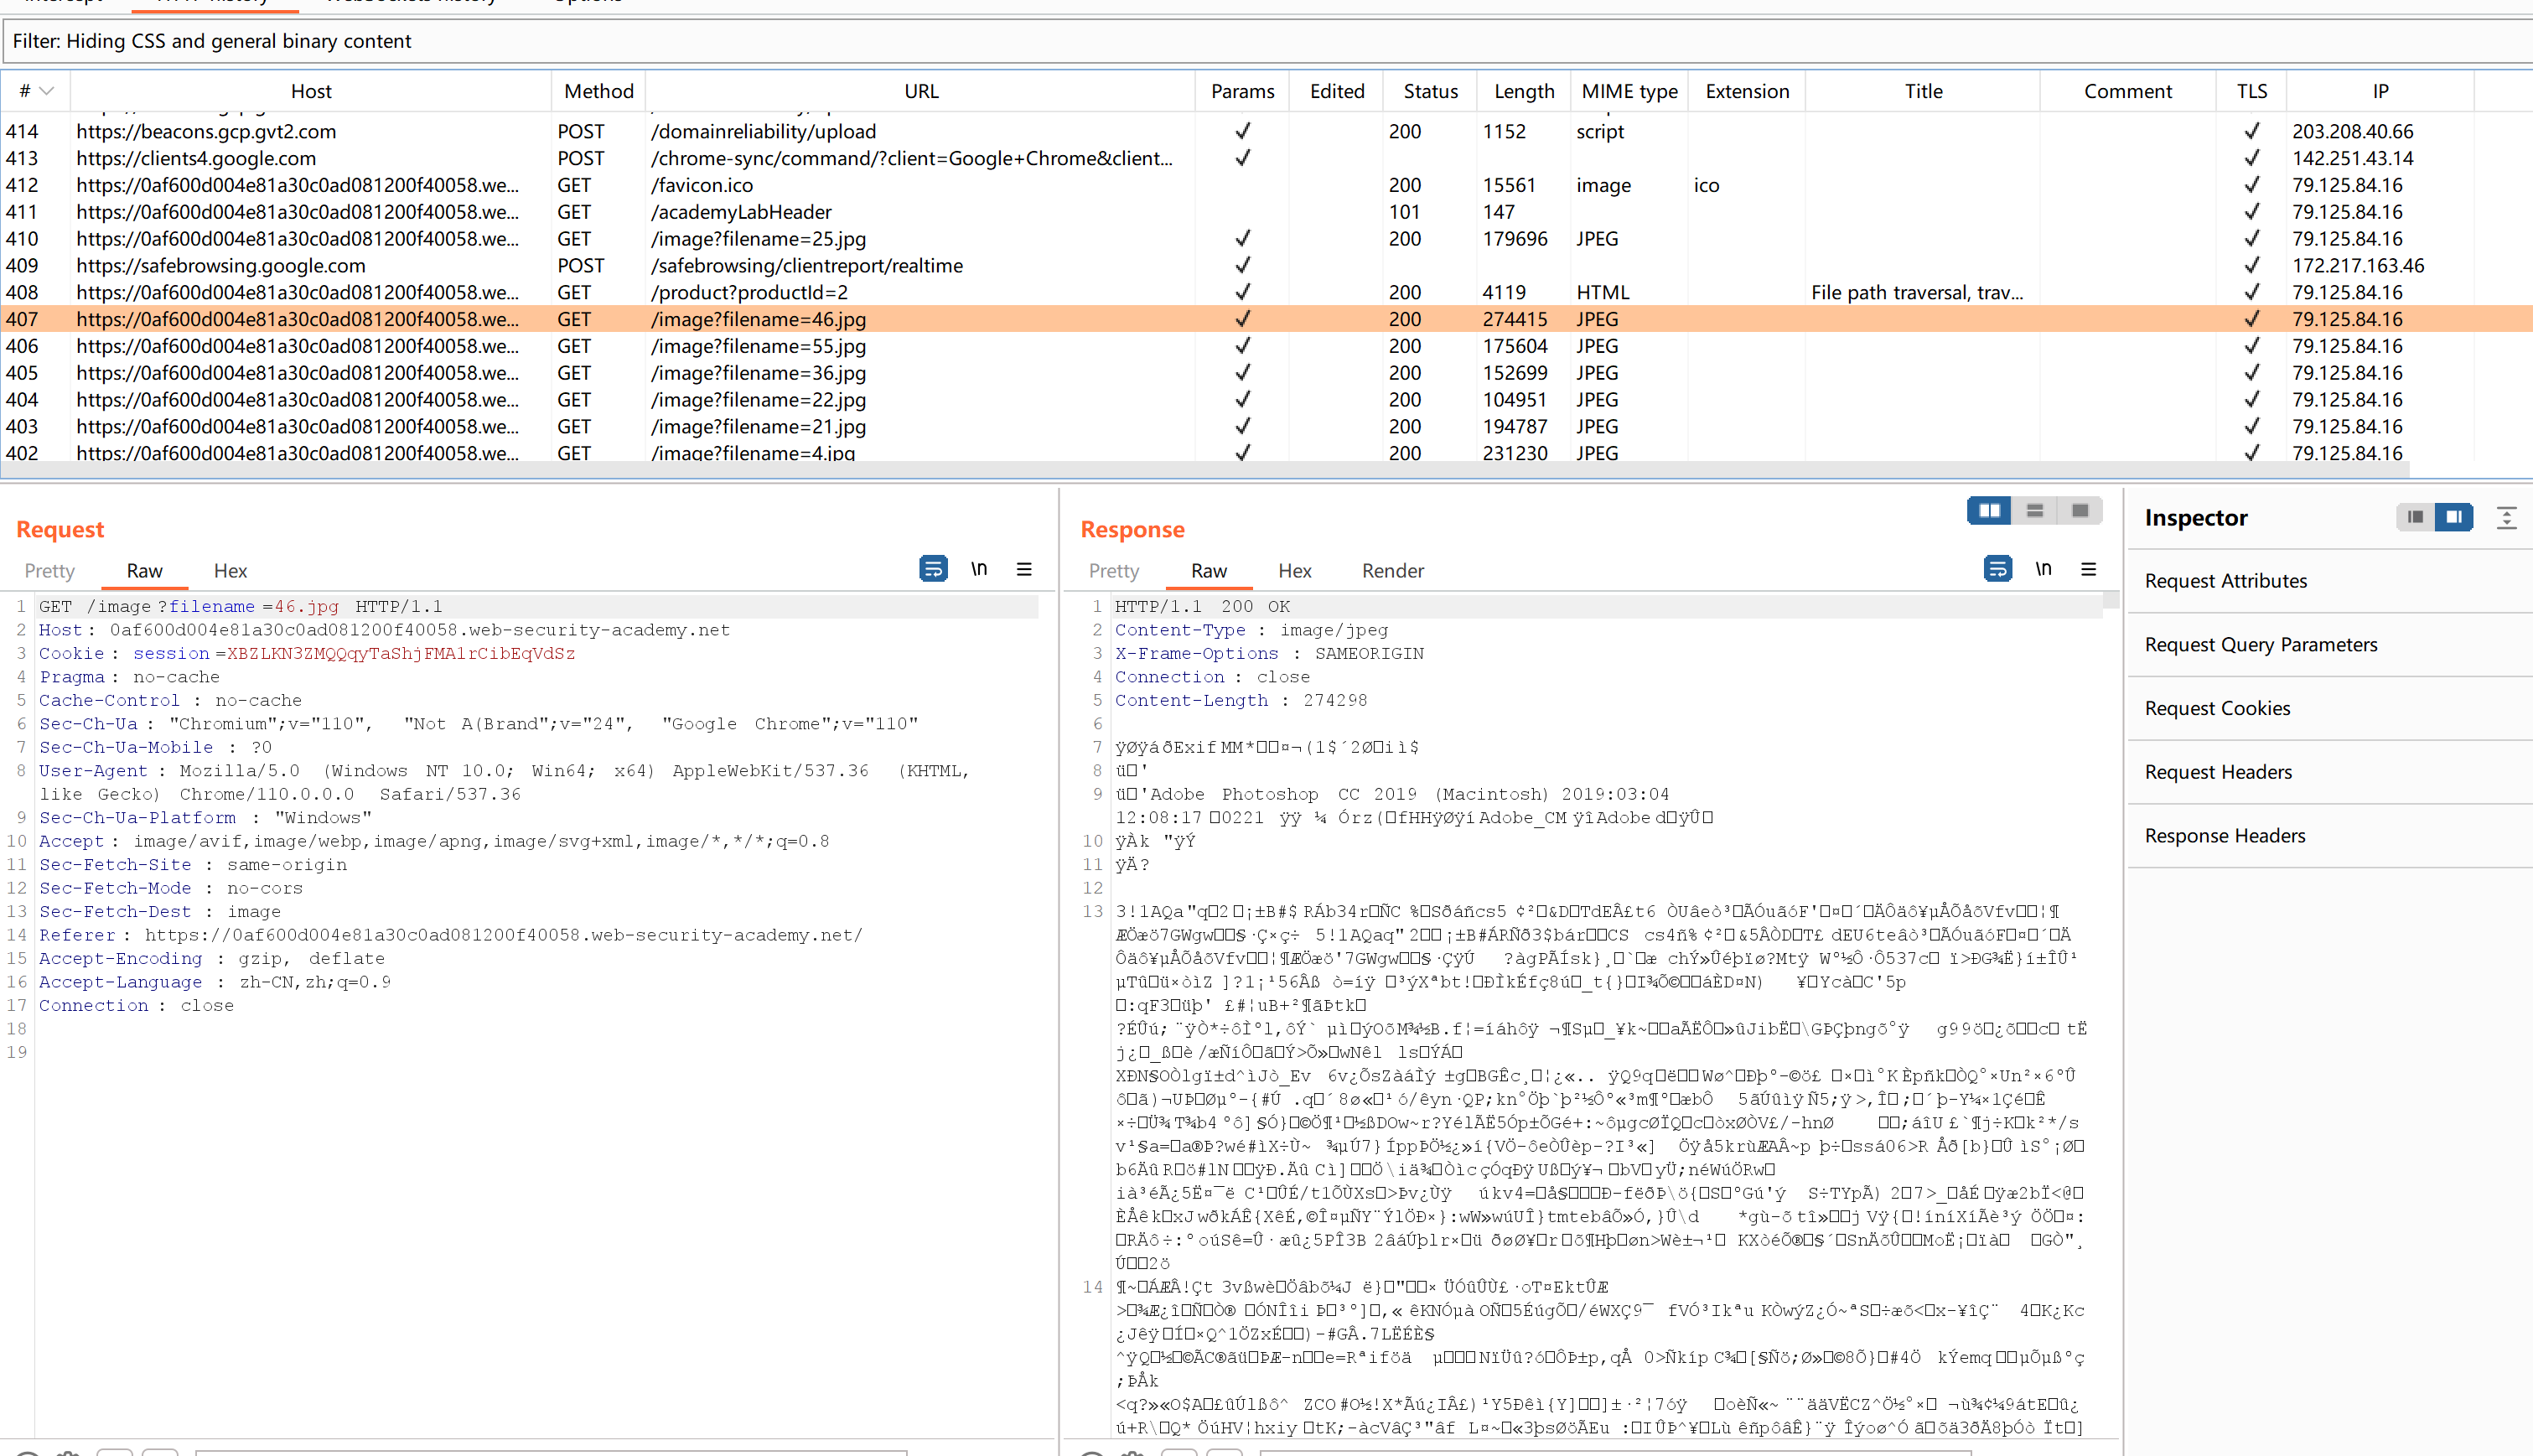Switch to the Render tab in Response
Viewport: 2533px width, 1456px height.
click(x=1392, y=571)
